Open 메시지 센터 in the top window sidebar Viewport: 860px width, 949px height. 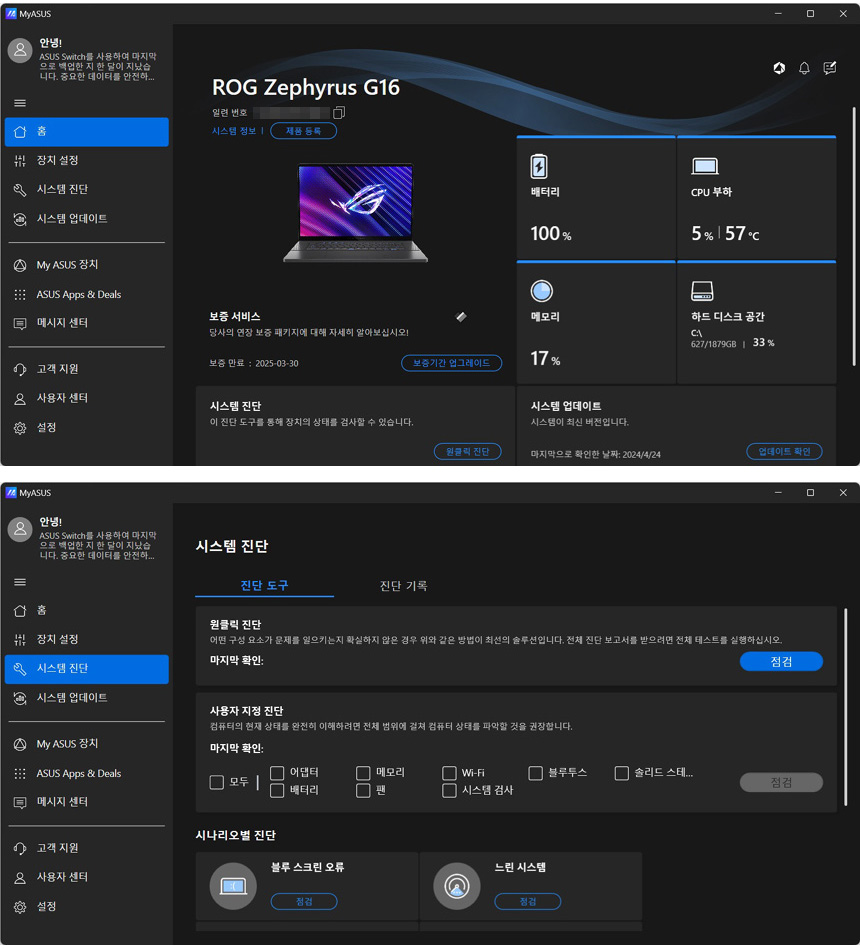(87, 323)
